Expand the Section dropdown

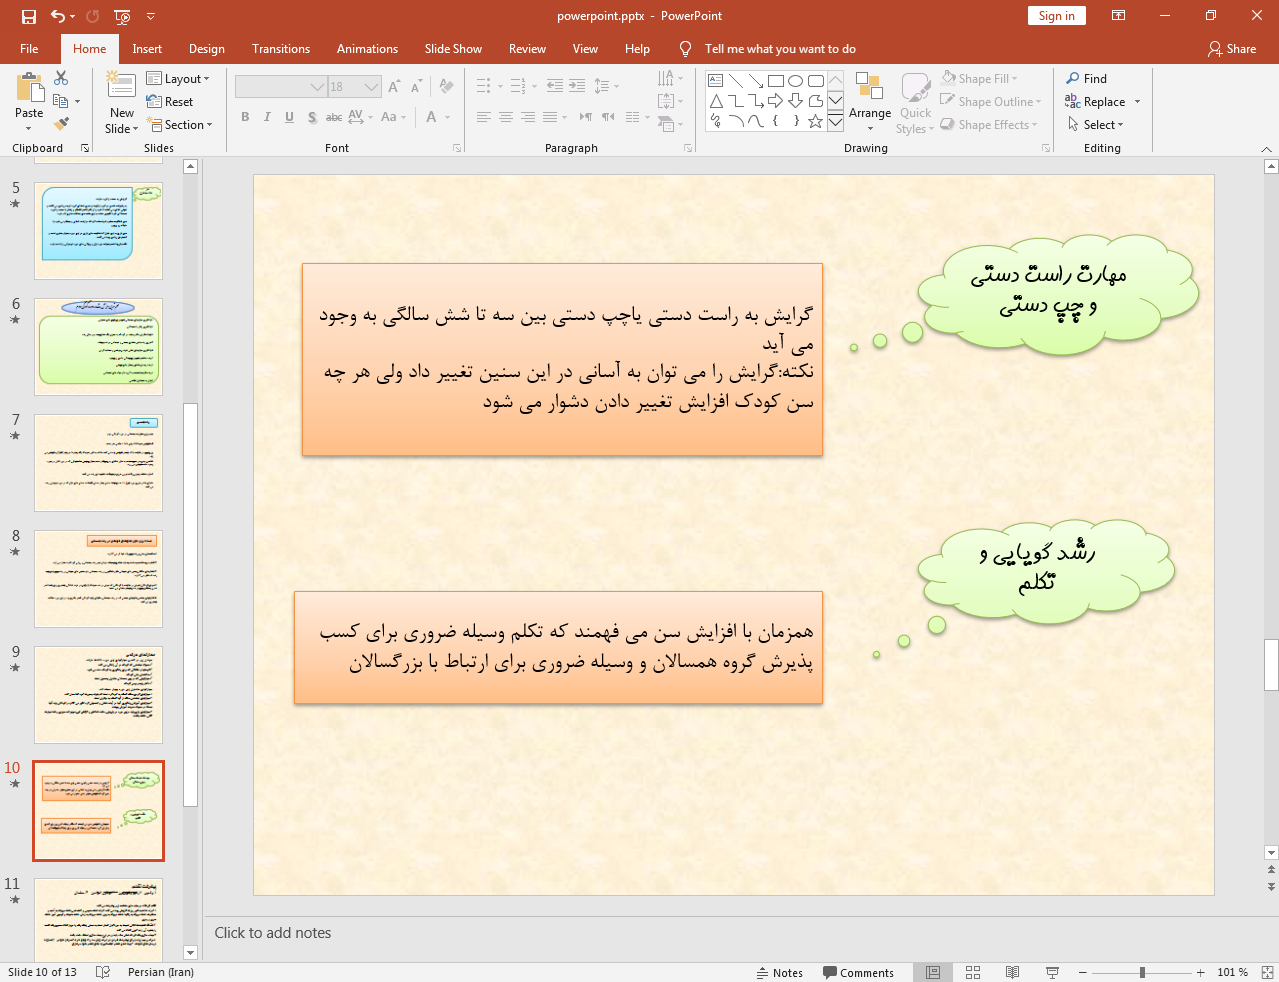point(180,124)
